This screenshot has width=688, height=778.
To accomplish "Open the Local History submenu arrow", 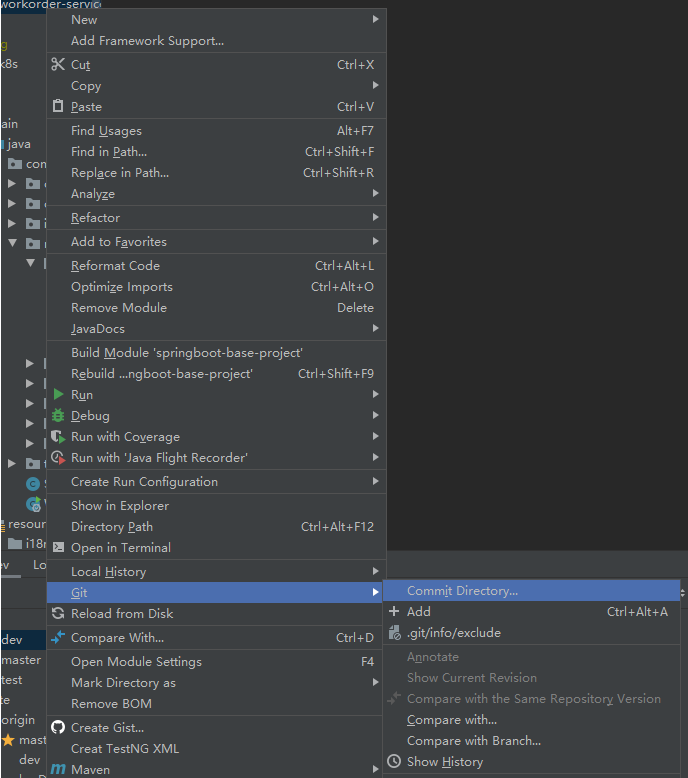I will tap(376, 572).
